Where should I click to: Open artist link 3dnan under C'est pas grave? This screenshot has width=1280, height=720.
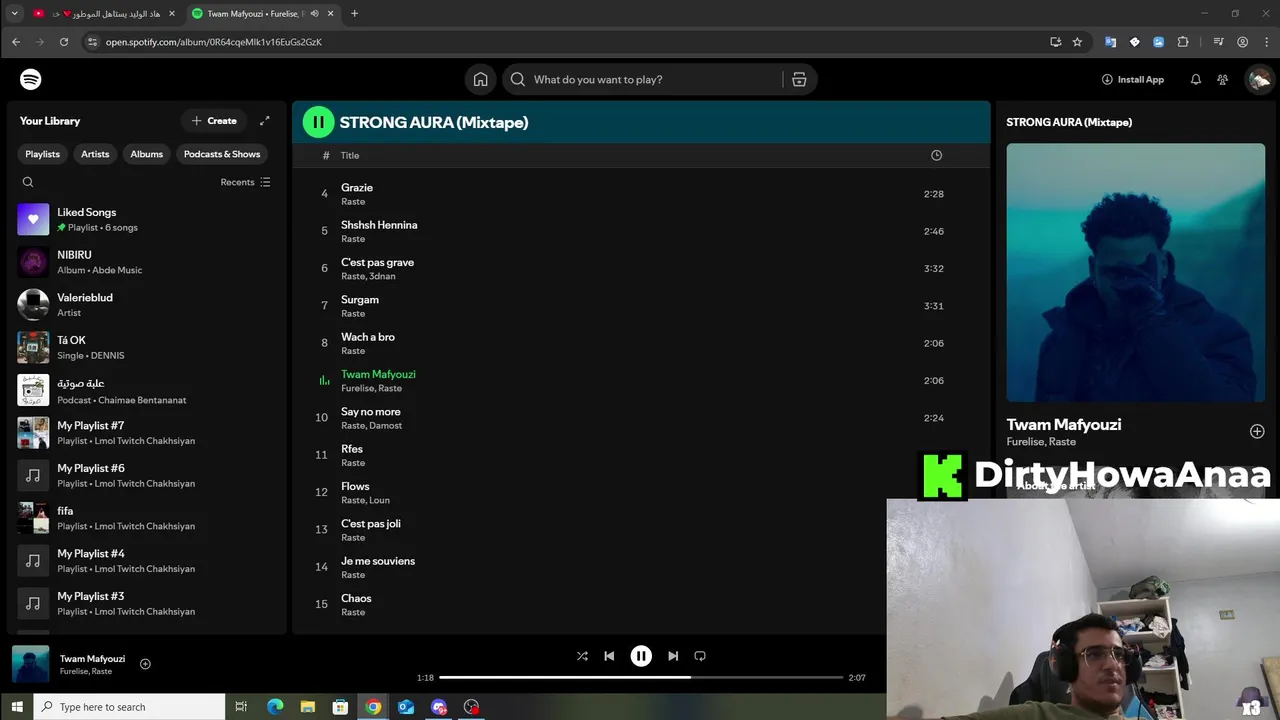[x=382, y=276]
